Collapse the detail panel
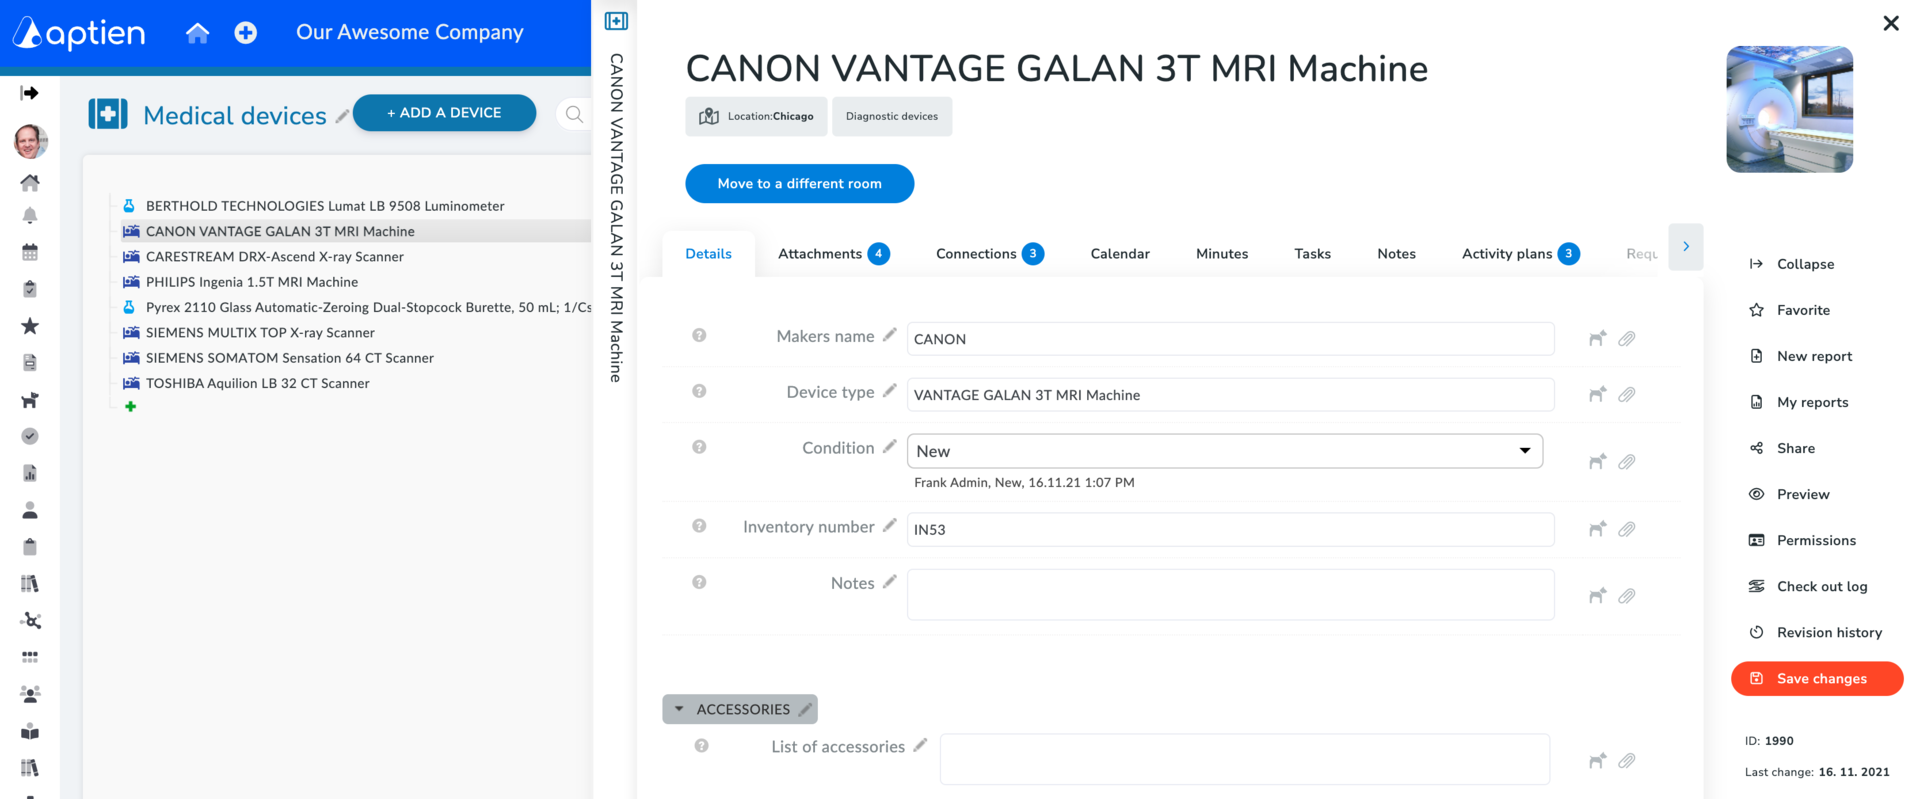 point(1791,264)
